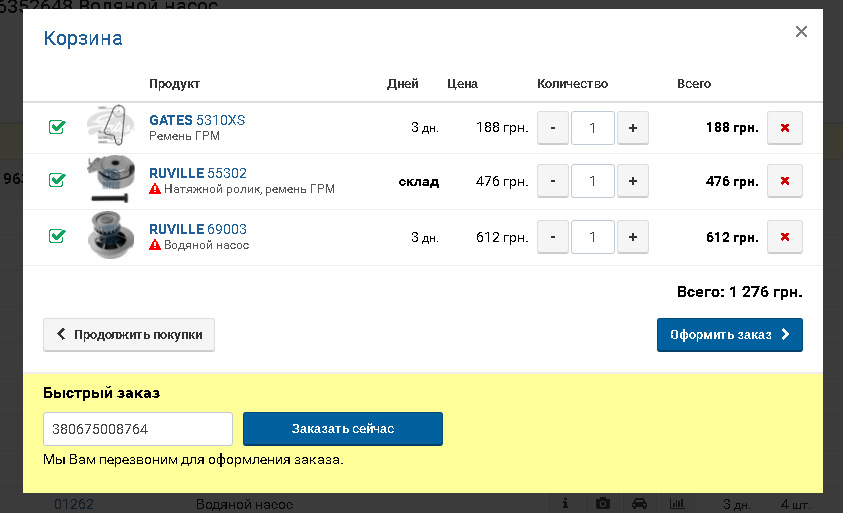Increase quantity of RUVILLE 69003
The height and width of the screenshot is (513, 843).
tap(633, 237)
